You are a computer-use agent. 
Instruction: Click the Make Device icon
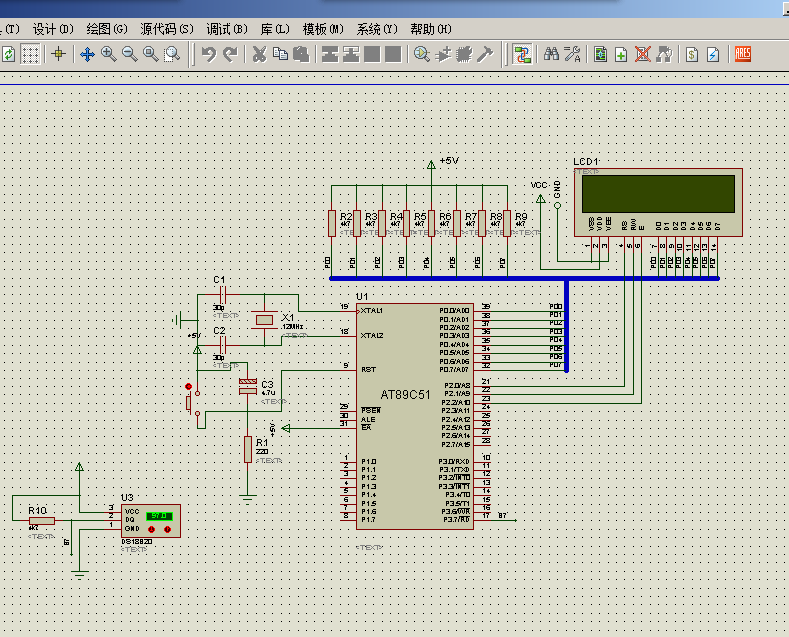(x=443, y=54)
